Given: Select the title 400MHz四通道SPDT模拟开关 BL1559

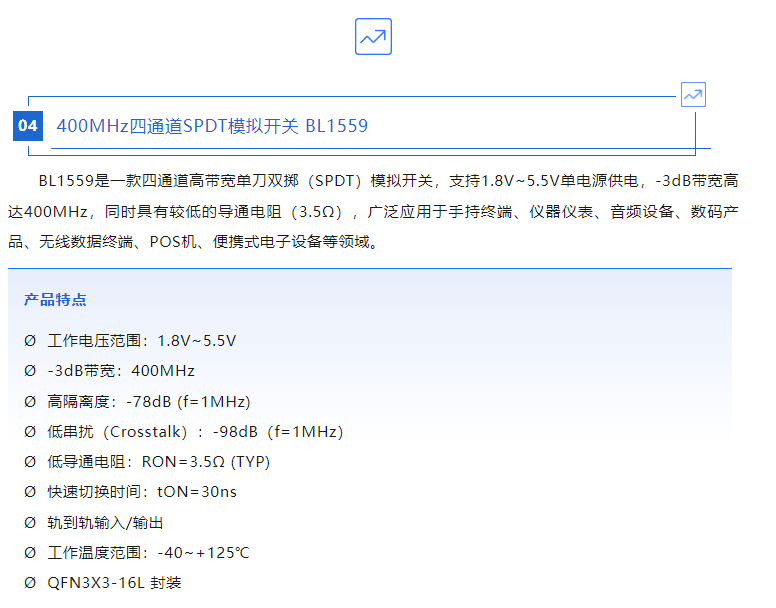Looking at the screenshot, I should tap(212, 126).
